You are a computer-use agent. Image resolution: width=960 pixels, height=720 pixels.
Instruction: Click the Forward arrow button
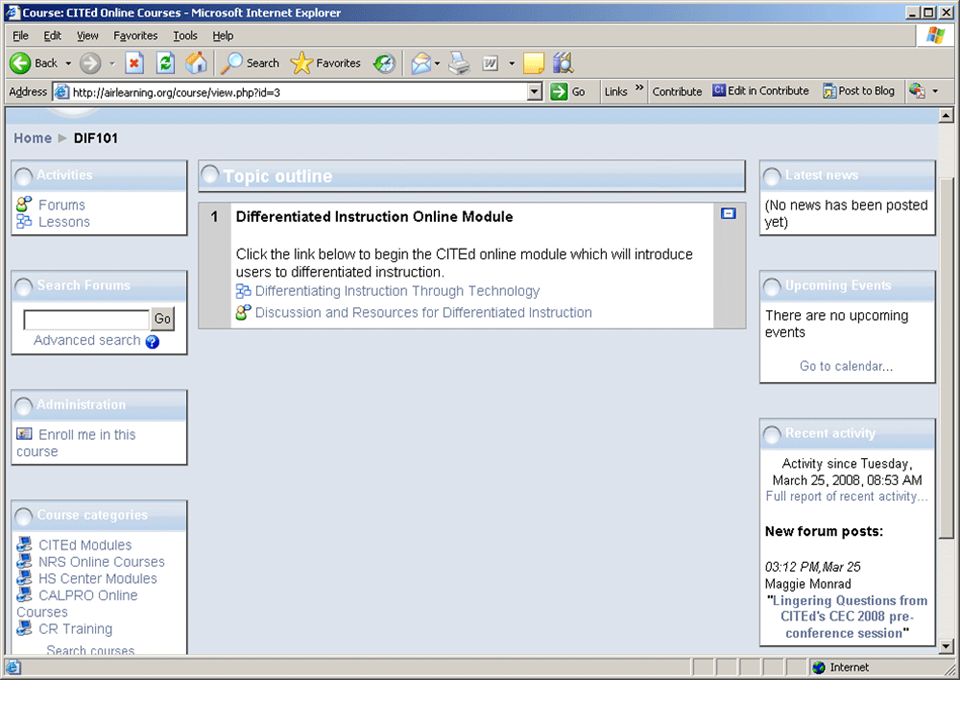[90, 63]
